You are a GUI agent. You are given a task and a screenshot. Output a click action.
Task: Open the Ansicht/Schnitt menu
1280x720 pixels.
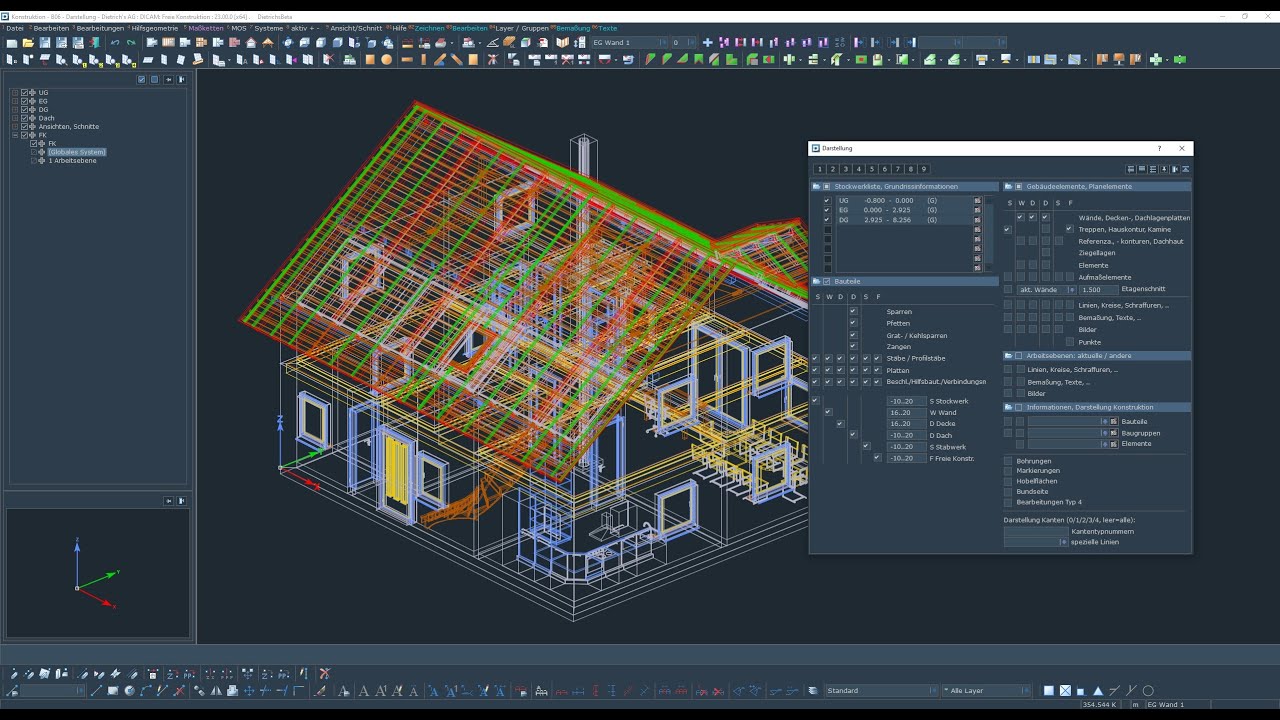tap(356, 28)
